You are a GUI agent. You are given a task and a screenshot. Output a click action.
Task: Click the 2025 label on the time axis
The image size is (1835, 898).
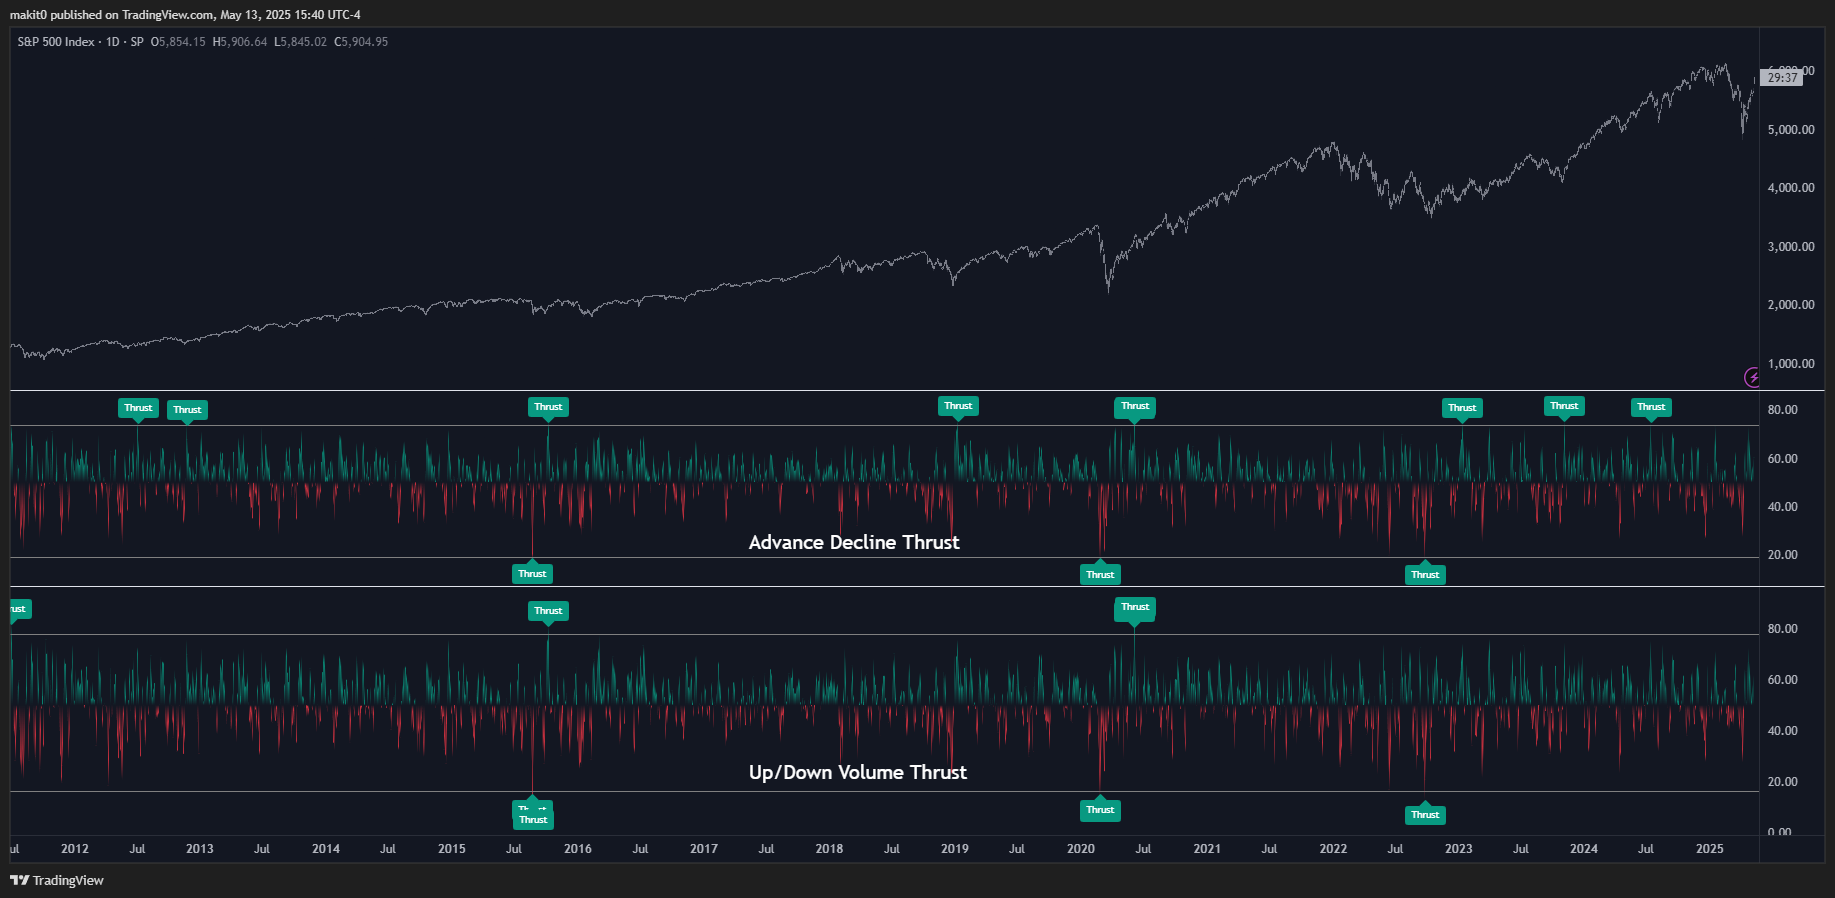[x=1710, y=849]
